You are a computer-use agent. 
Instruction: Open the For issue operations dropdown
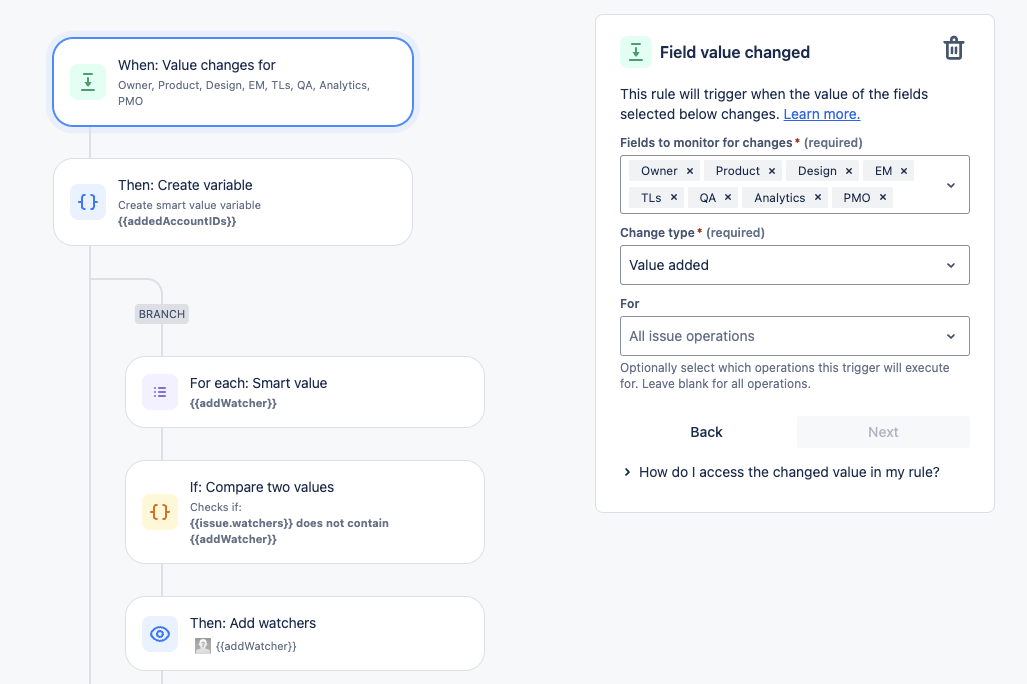pos(794,336)
